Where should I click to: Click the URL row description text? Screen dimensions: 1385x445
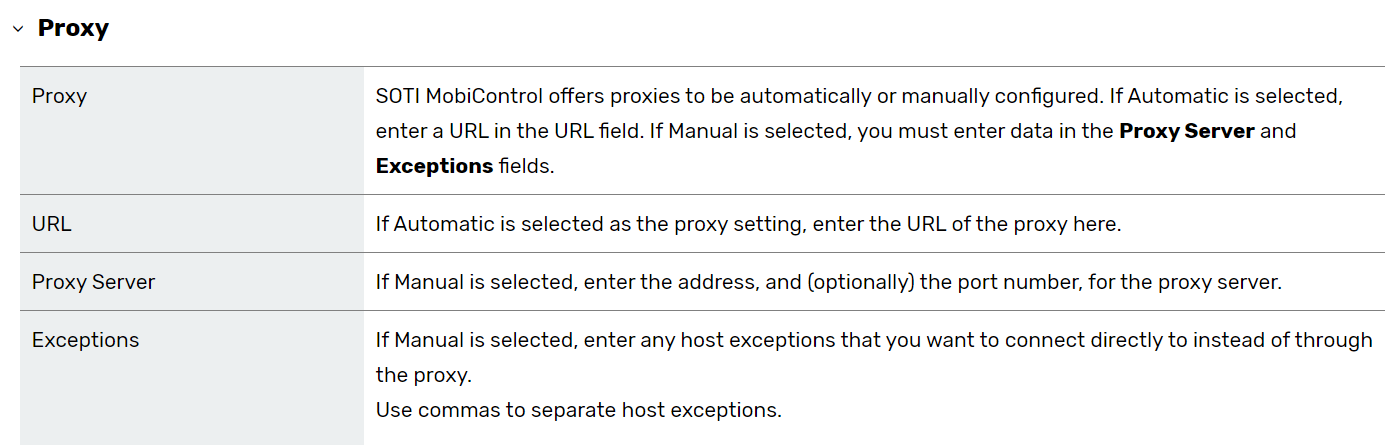coord(748,224)
